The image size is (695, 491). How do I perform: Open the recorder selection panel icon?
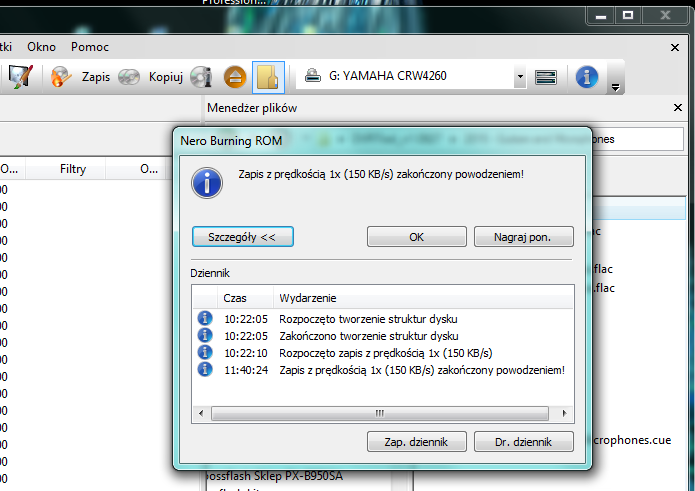[x=546, y=77]
